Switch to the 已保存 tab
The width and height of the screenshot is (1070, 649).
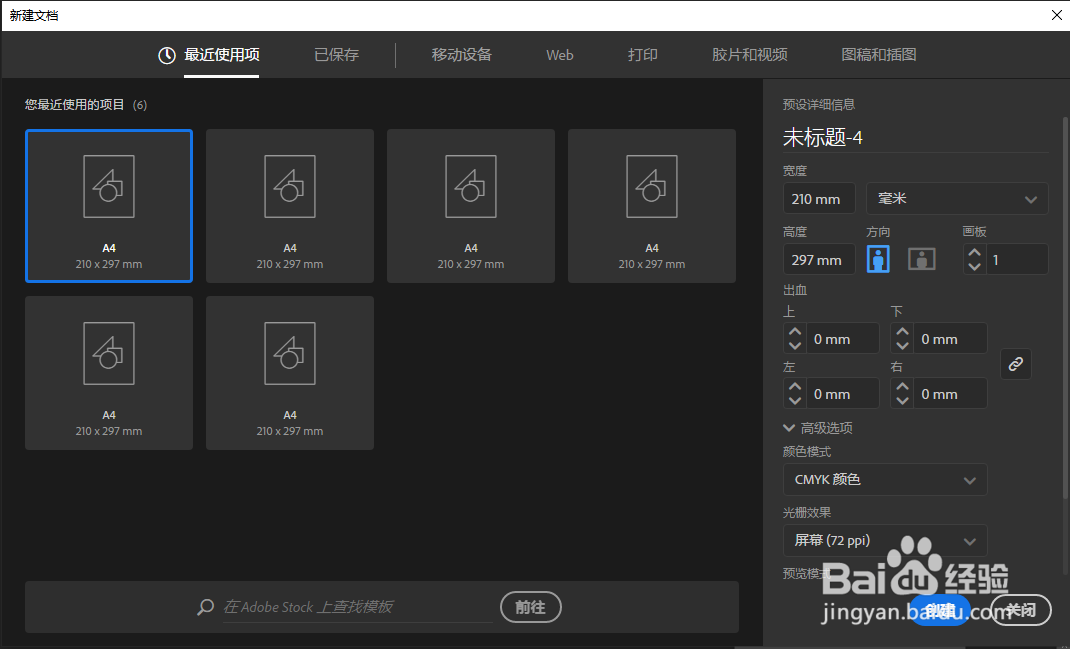point(336,55)
